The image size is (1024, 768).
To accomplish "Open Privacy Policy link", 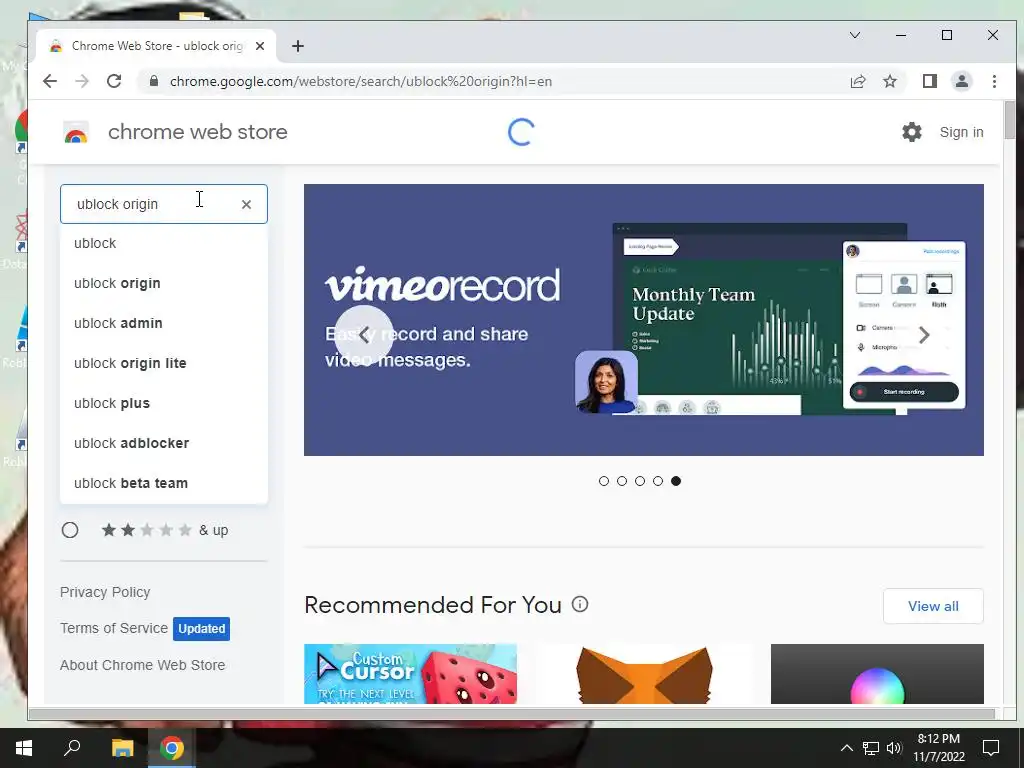I will [105, 592].
